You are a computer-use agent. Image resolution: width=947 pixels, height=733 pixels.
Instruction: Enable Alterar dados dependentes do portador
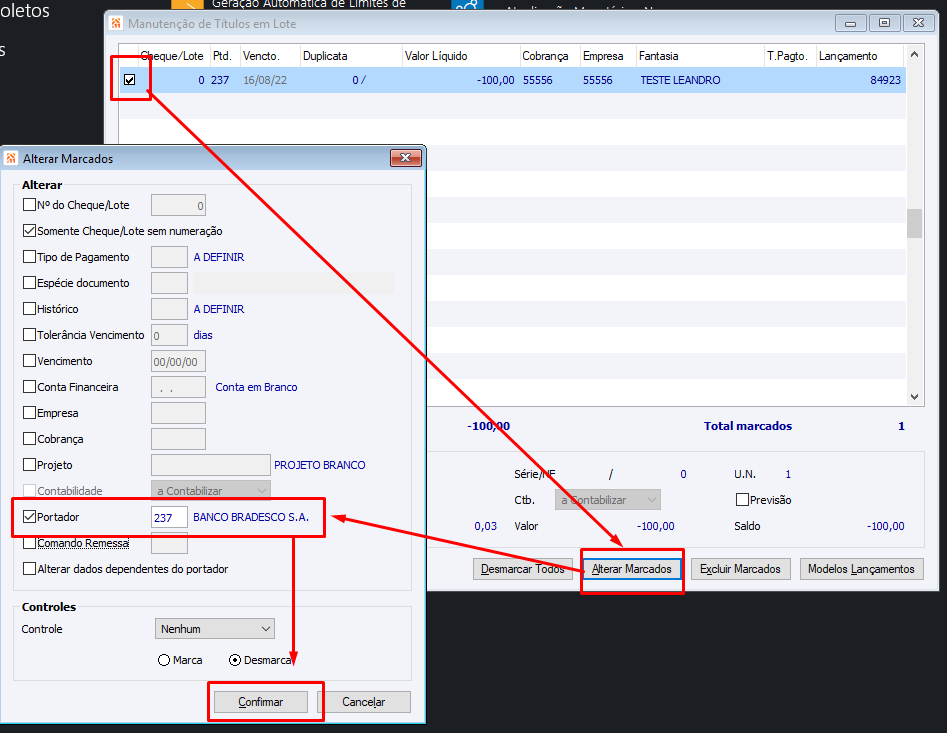pyautogui.click(x=29, y=569)
